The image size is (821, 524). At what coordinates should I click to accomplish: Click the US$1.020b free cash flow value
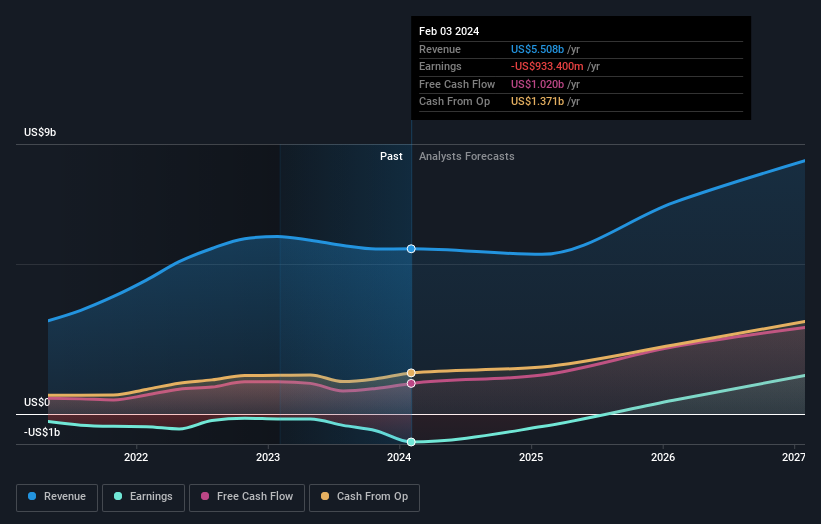click(537, 84)
